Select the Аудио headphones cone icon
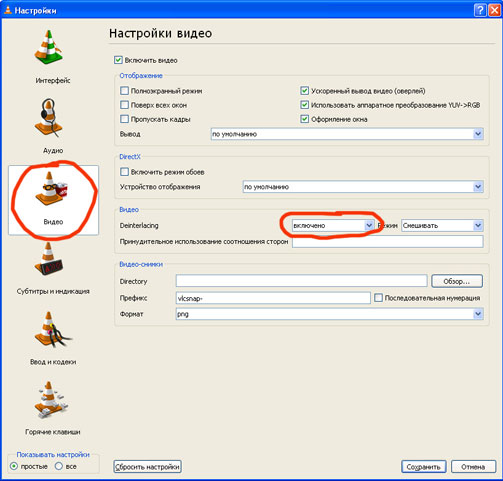 (49, 118)
